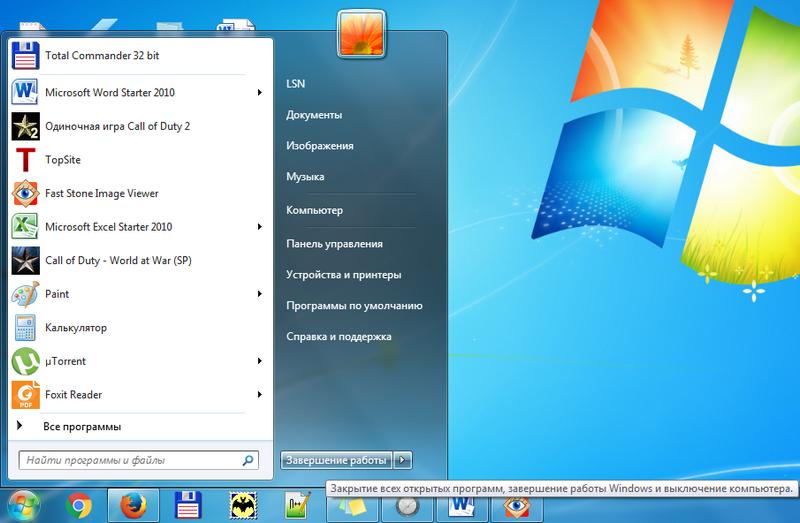The height and width of the screenshot is (523, 800).
Task: Open Панель управления
Action: tap(334, 244)
